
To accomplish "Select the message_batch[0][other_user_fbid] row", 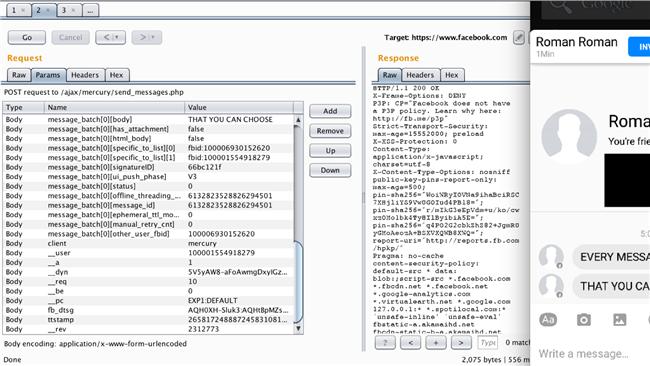I will coord(148,234).
